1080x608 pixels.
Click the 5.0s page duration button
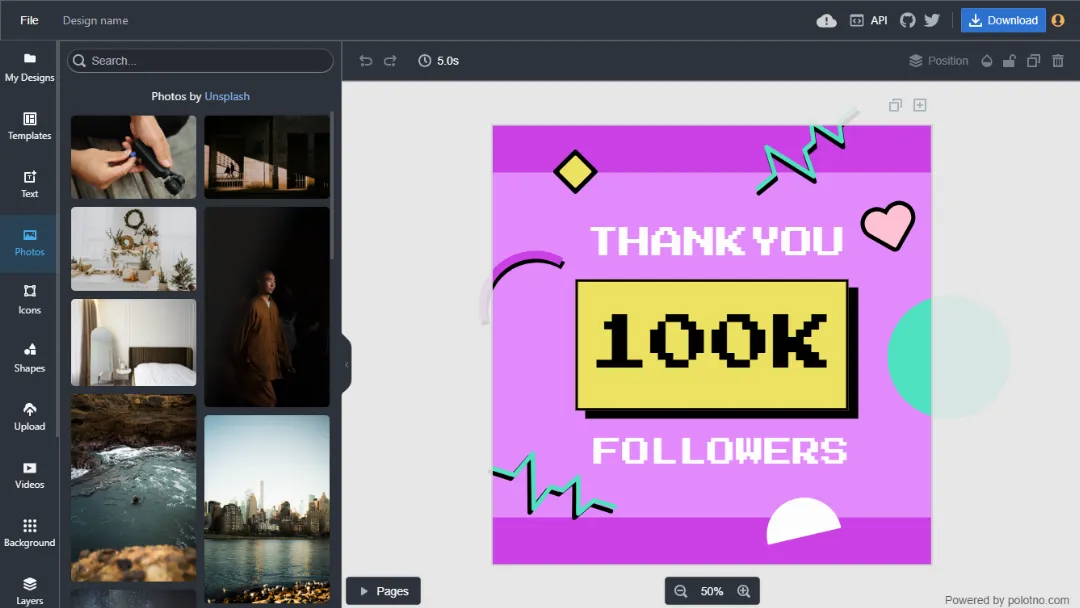pos(439,61)
